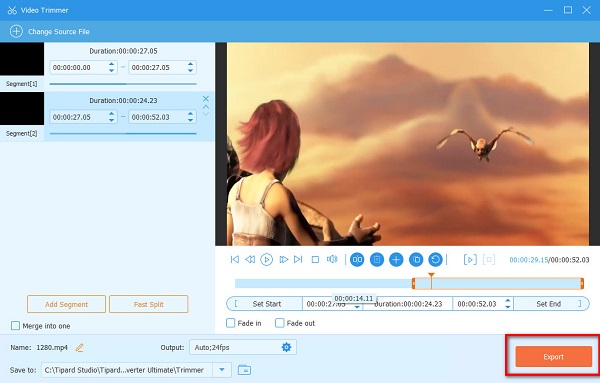Decrease Segment 2 start time stepper
The height and width of the screenshot is (383, 600).
111,120
